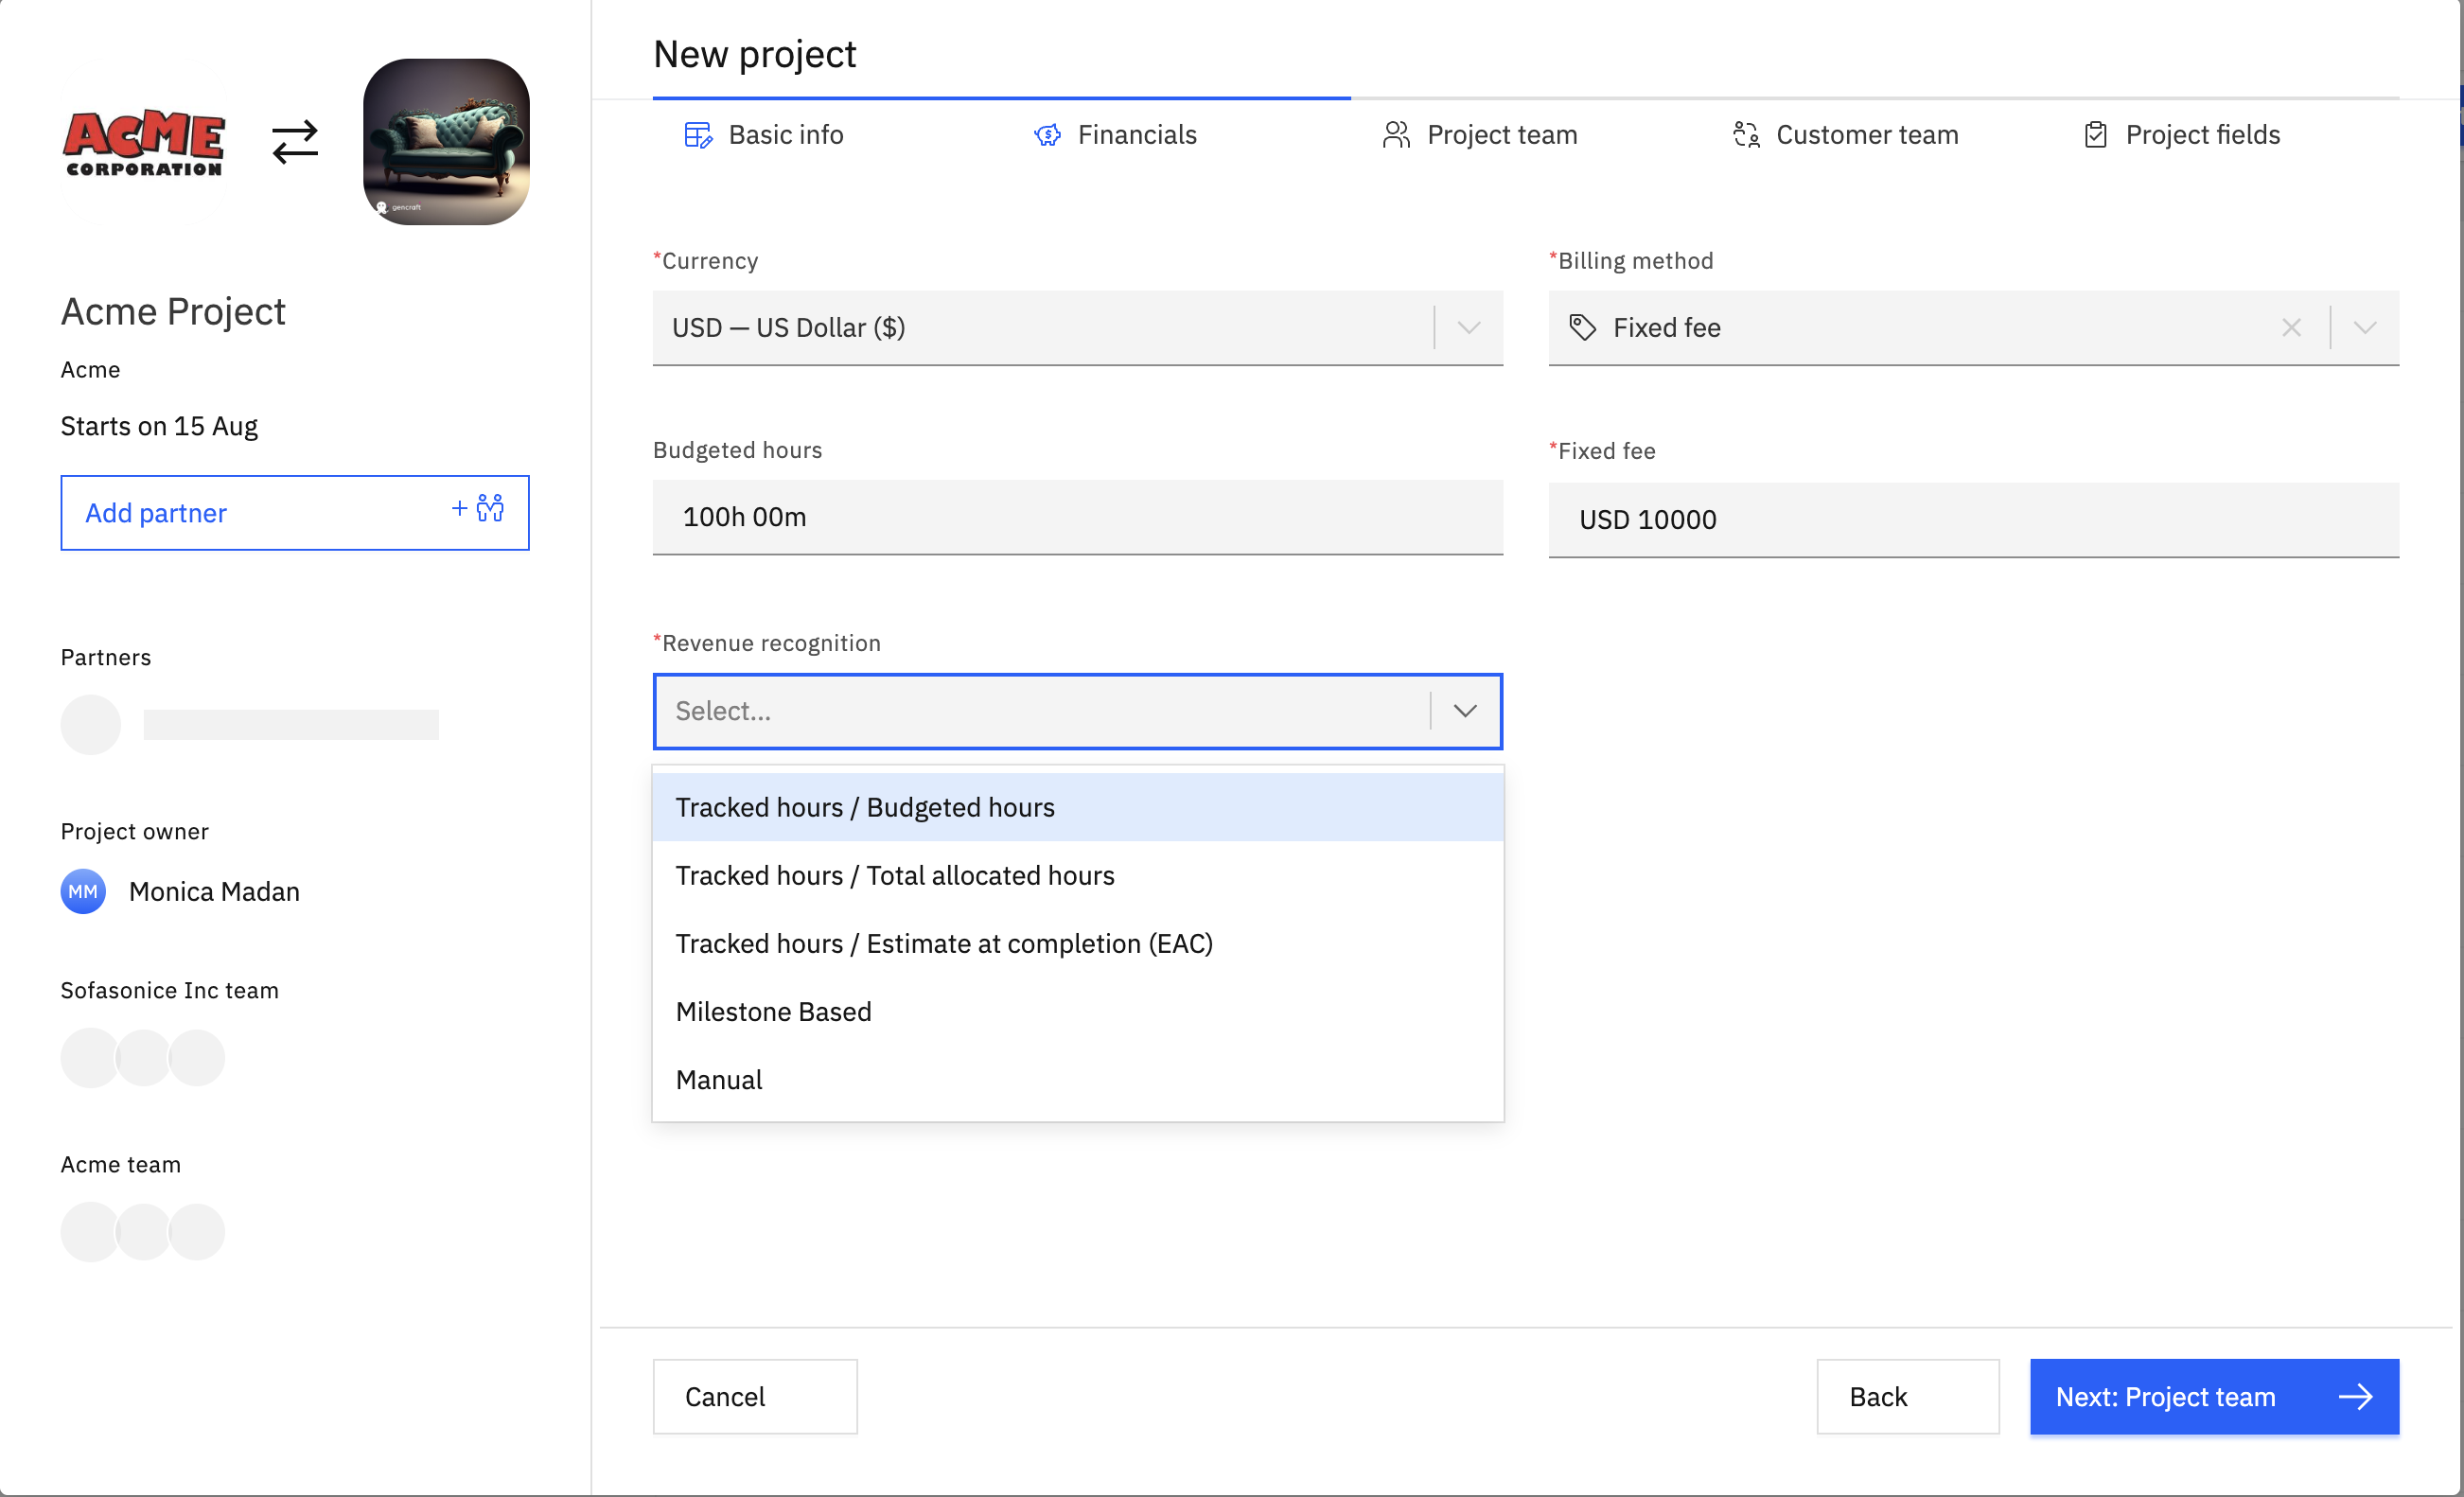Expand the Currency dropdown arrow
The width and height of the screenshot is (2464, 1497).
tap(1468, 328)
